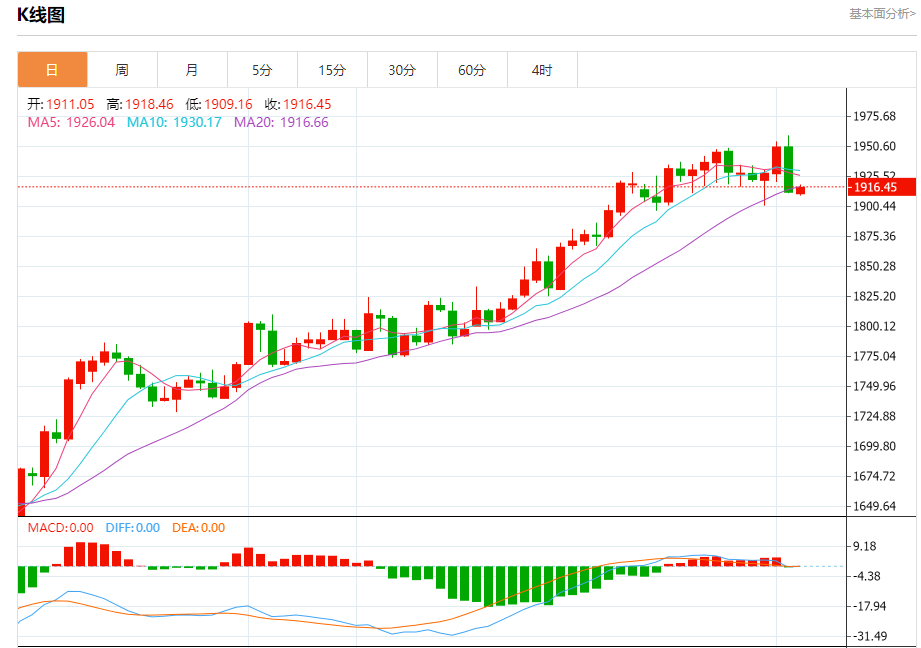Open the 4时 interval tab

[542, 70]
